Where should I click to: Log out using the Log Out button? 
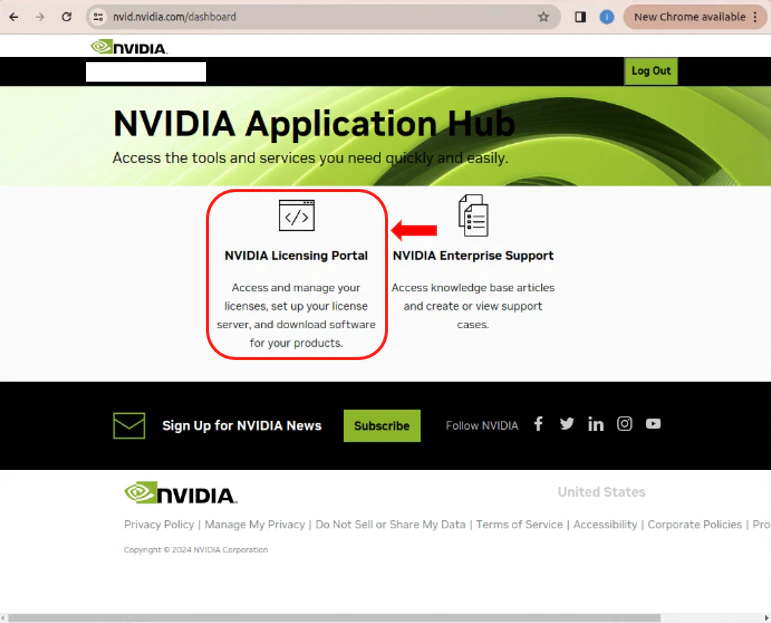pos(651,71)
